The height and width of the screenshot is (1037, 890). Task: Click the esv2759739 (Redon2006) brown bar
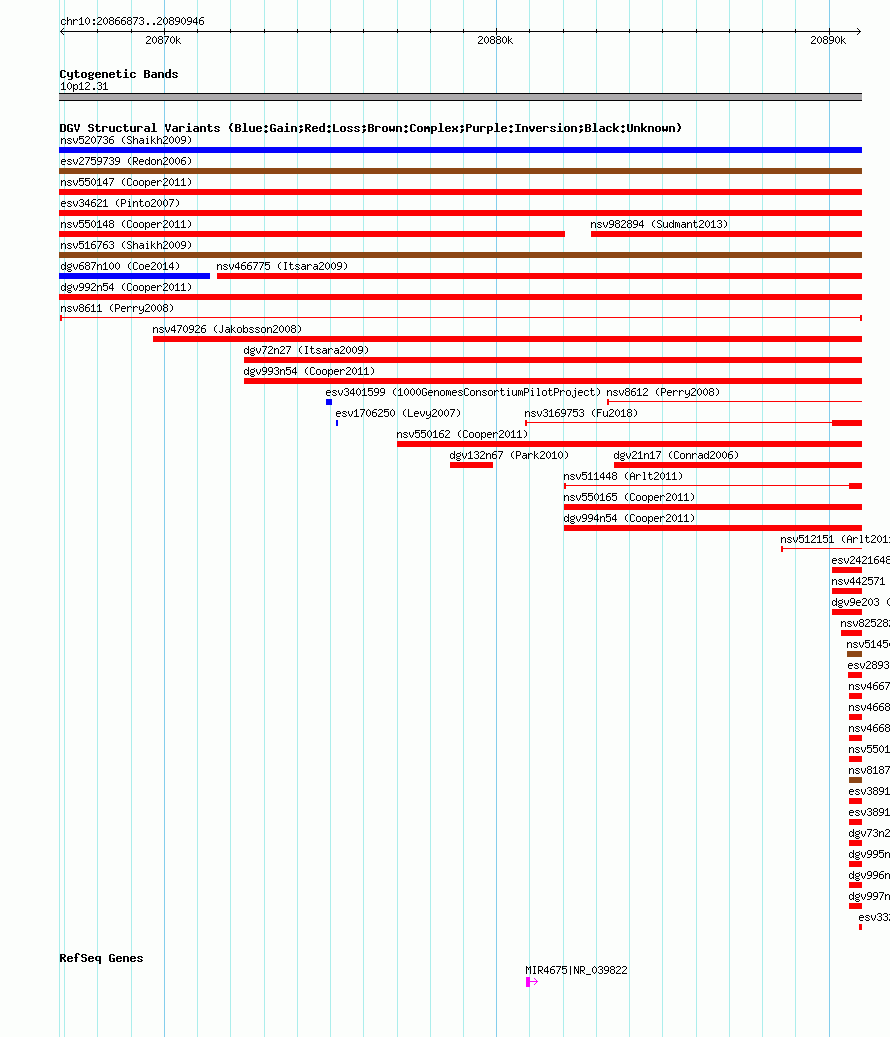click(460, 171)
